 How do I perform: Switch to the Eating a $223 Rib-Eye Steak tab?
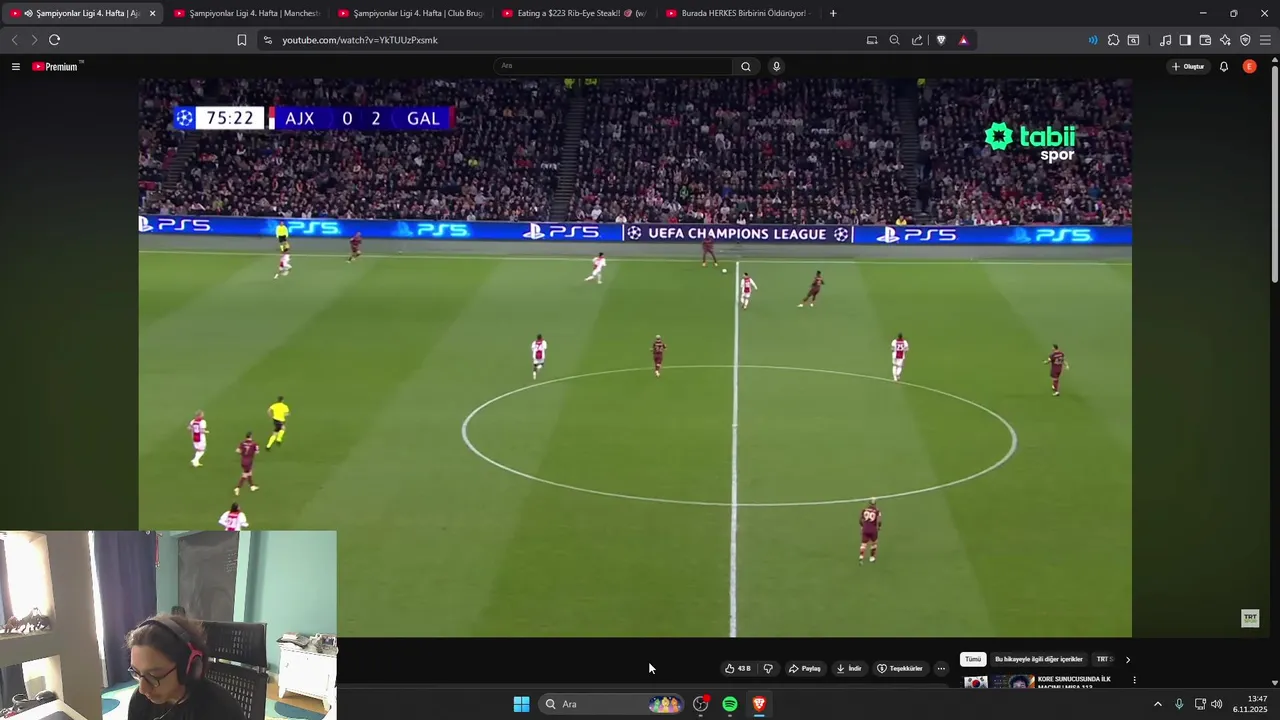click(x=574, y=13)
